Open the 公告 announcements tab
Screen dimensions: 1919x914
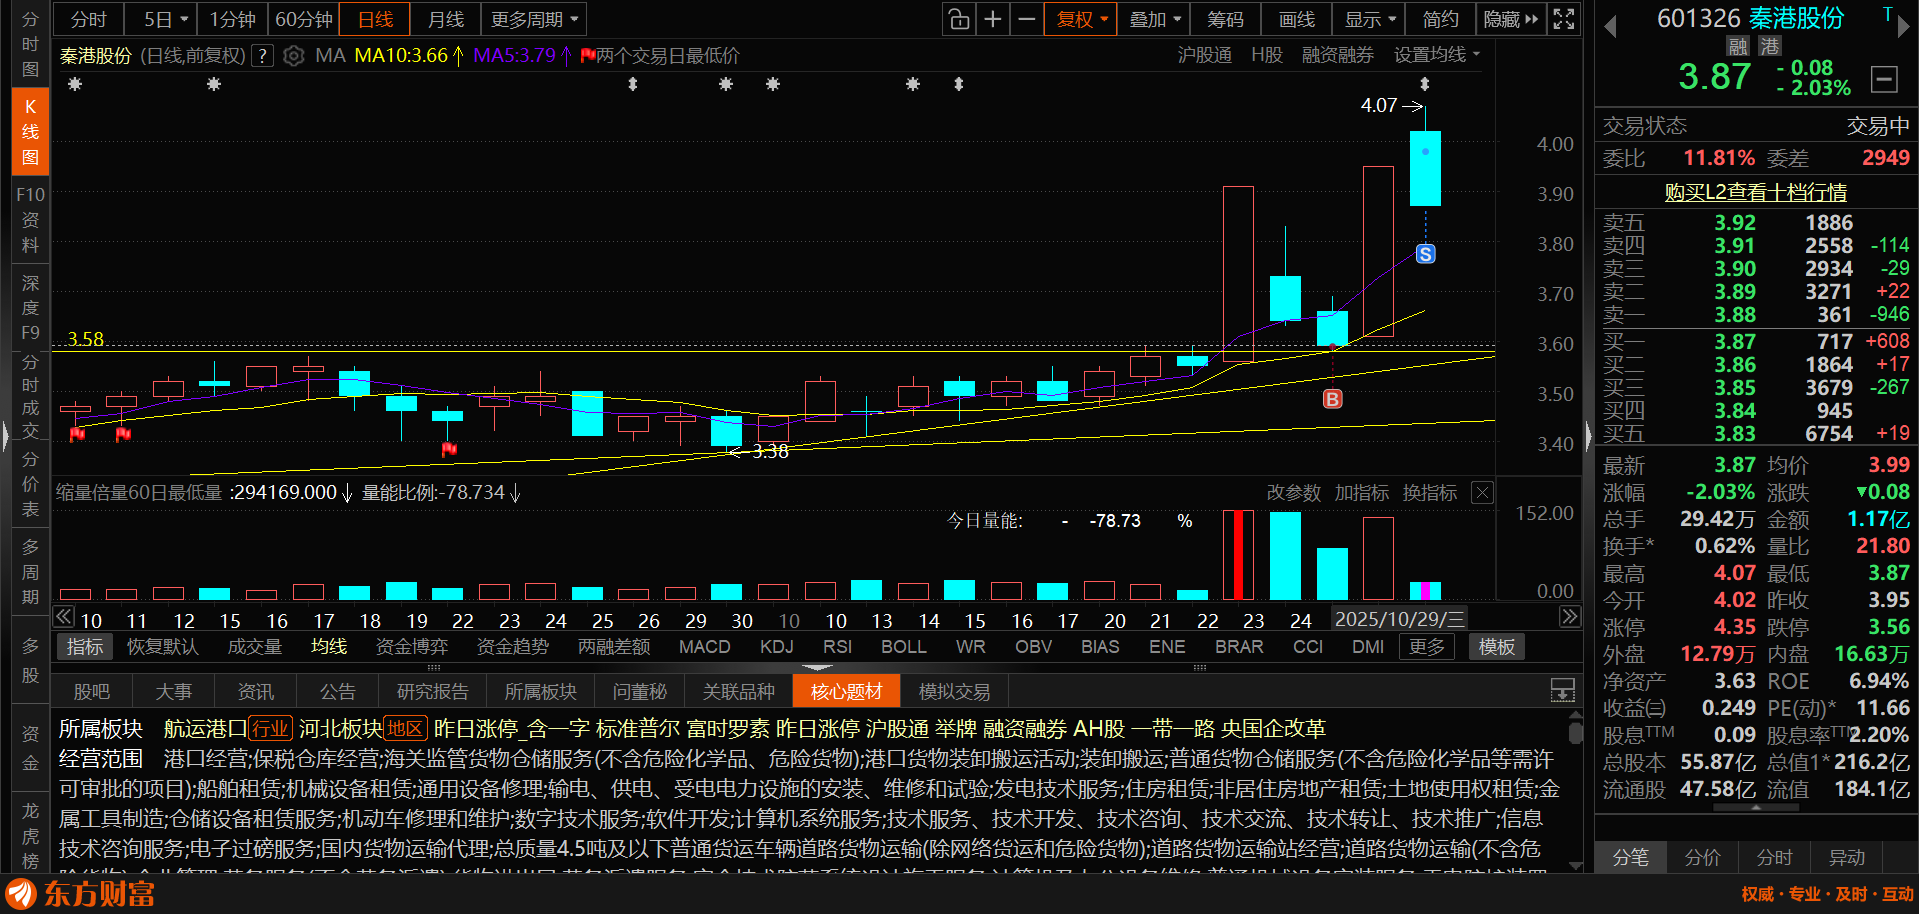(x=338, y=691)
